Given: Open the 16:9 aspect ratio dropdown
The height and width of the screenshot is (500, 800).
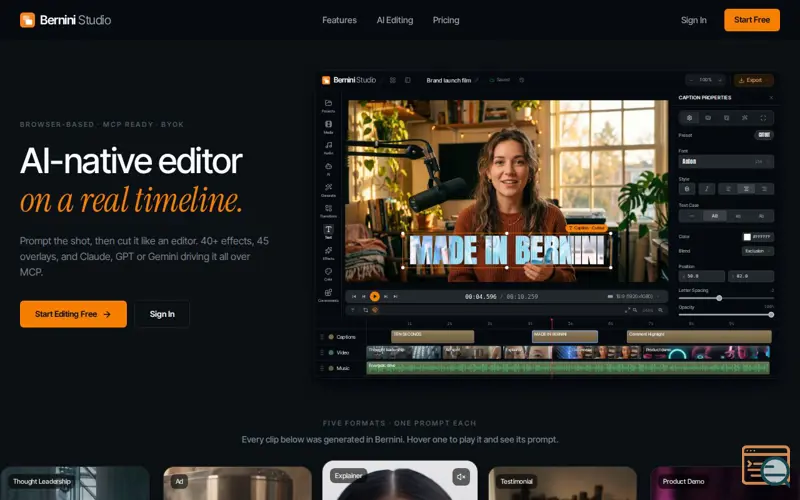Looking at the screenshot, I should click(633, 296).
